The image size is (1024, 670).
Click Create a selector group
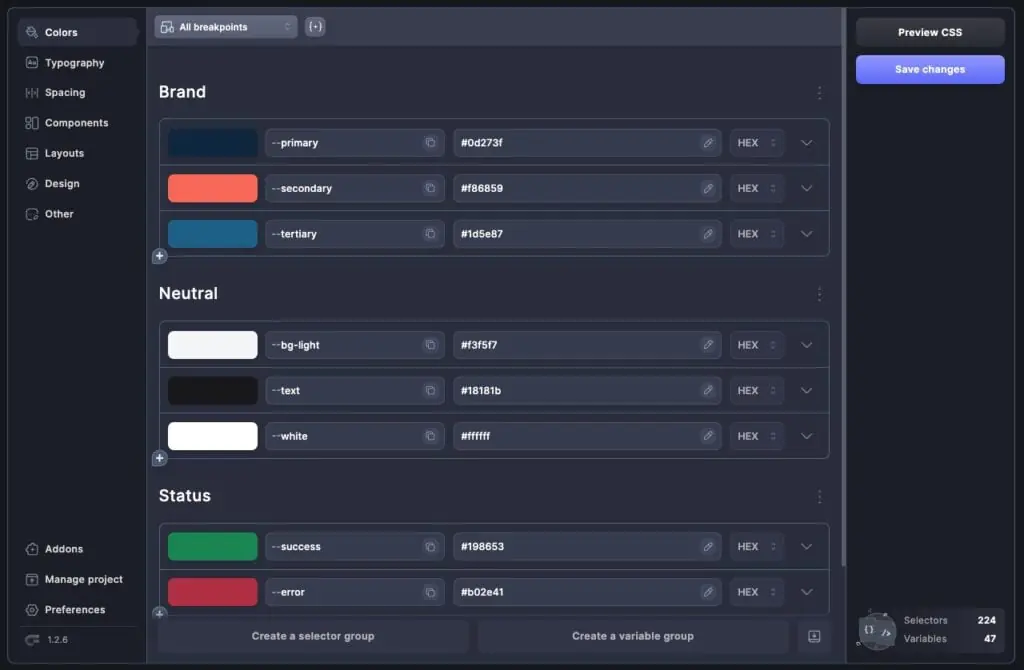click(x=313, y=636)
